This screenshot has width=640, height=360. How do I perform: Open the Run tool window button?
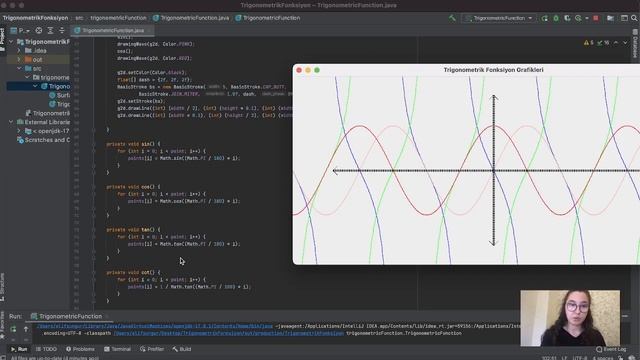point(19,349)
